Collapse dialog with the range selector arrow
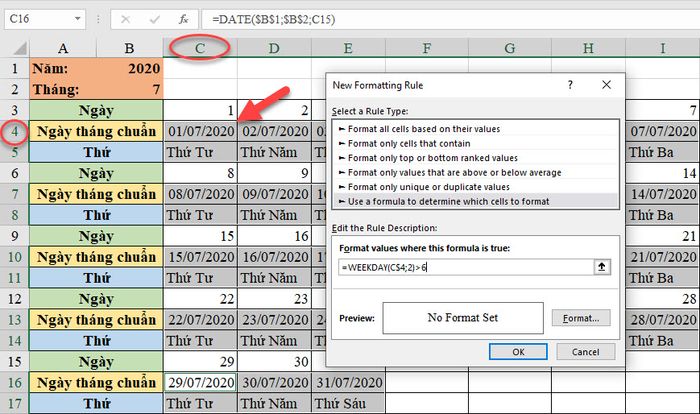The width and height of the screenshot is (700, 414). (x=602, y=267)
